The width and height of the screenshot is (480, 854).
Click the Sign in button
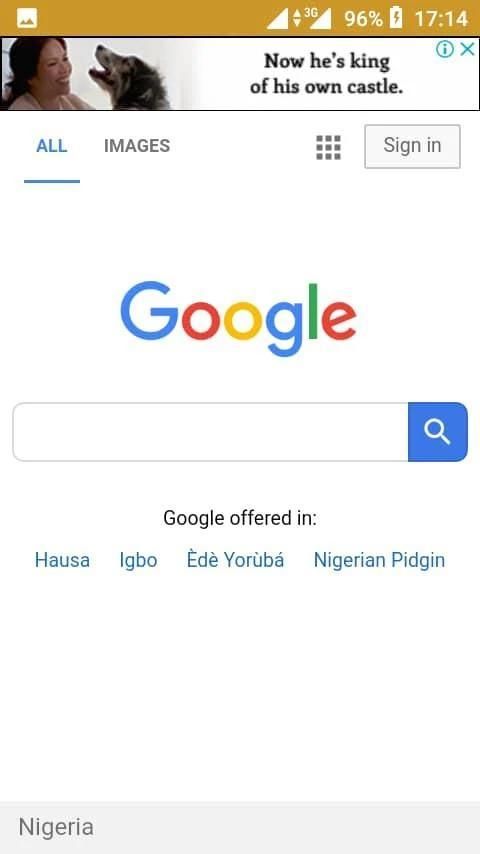pyautogui.click(x=412, y=146)
